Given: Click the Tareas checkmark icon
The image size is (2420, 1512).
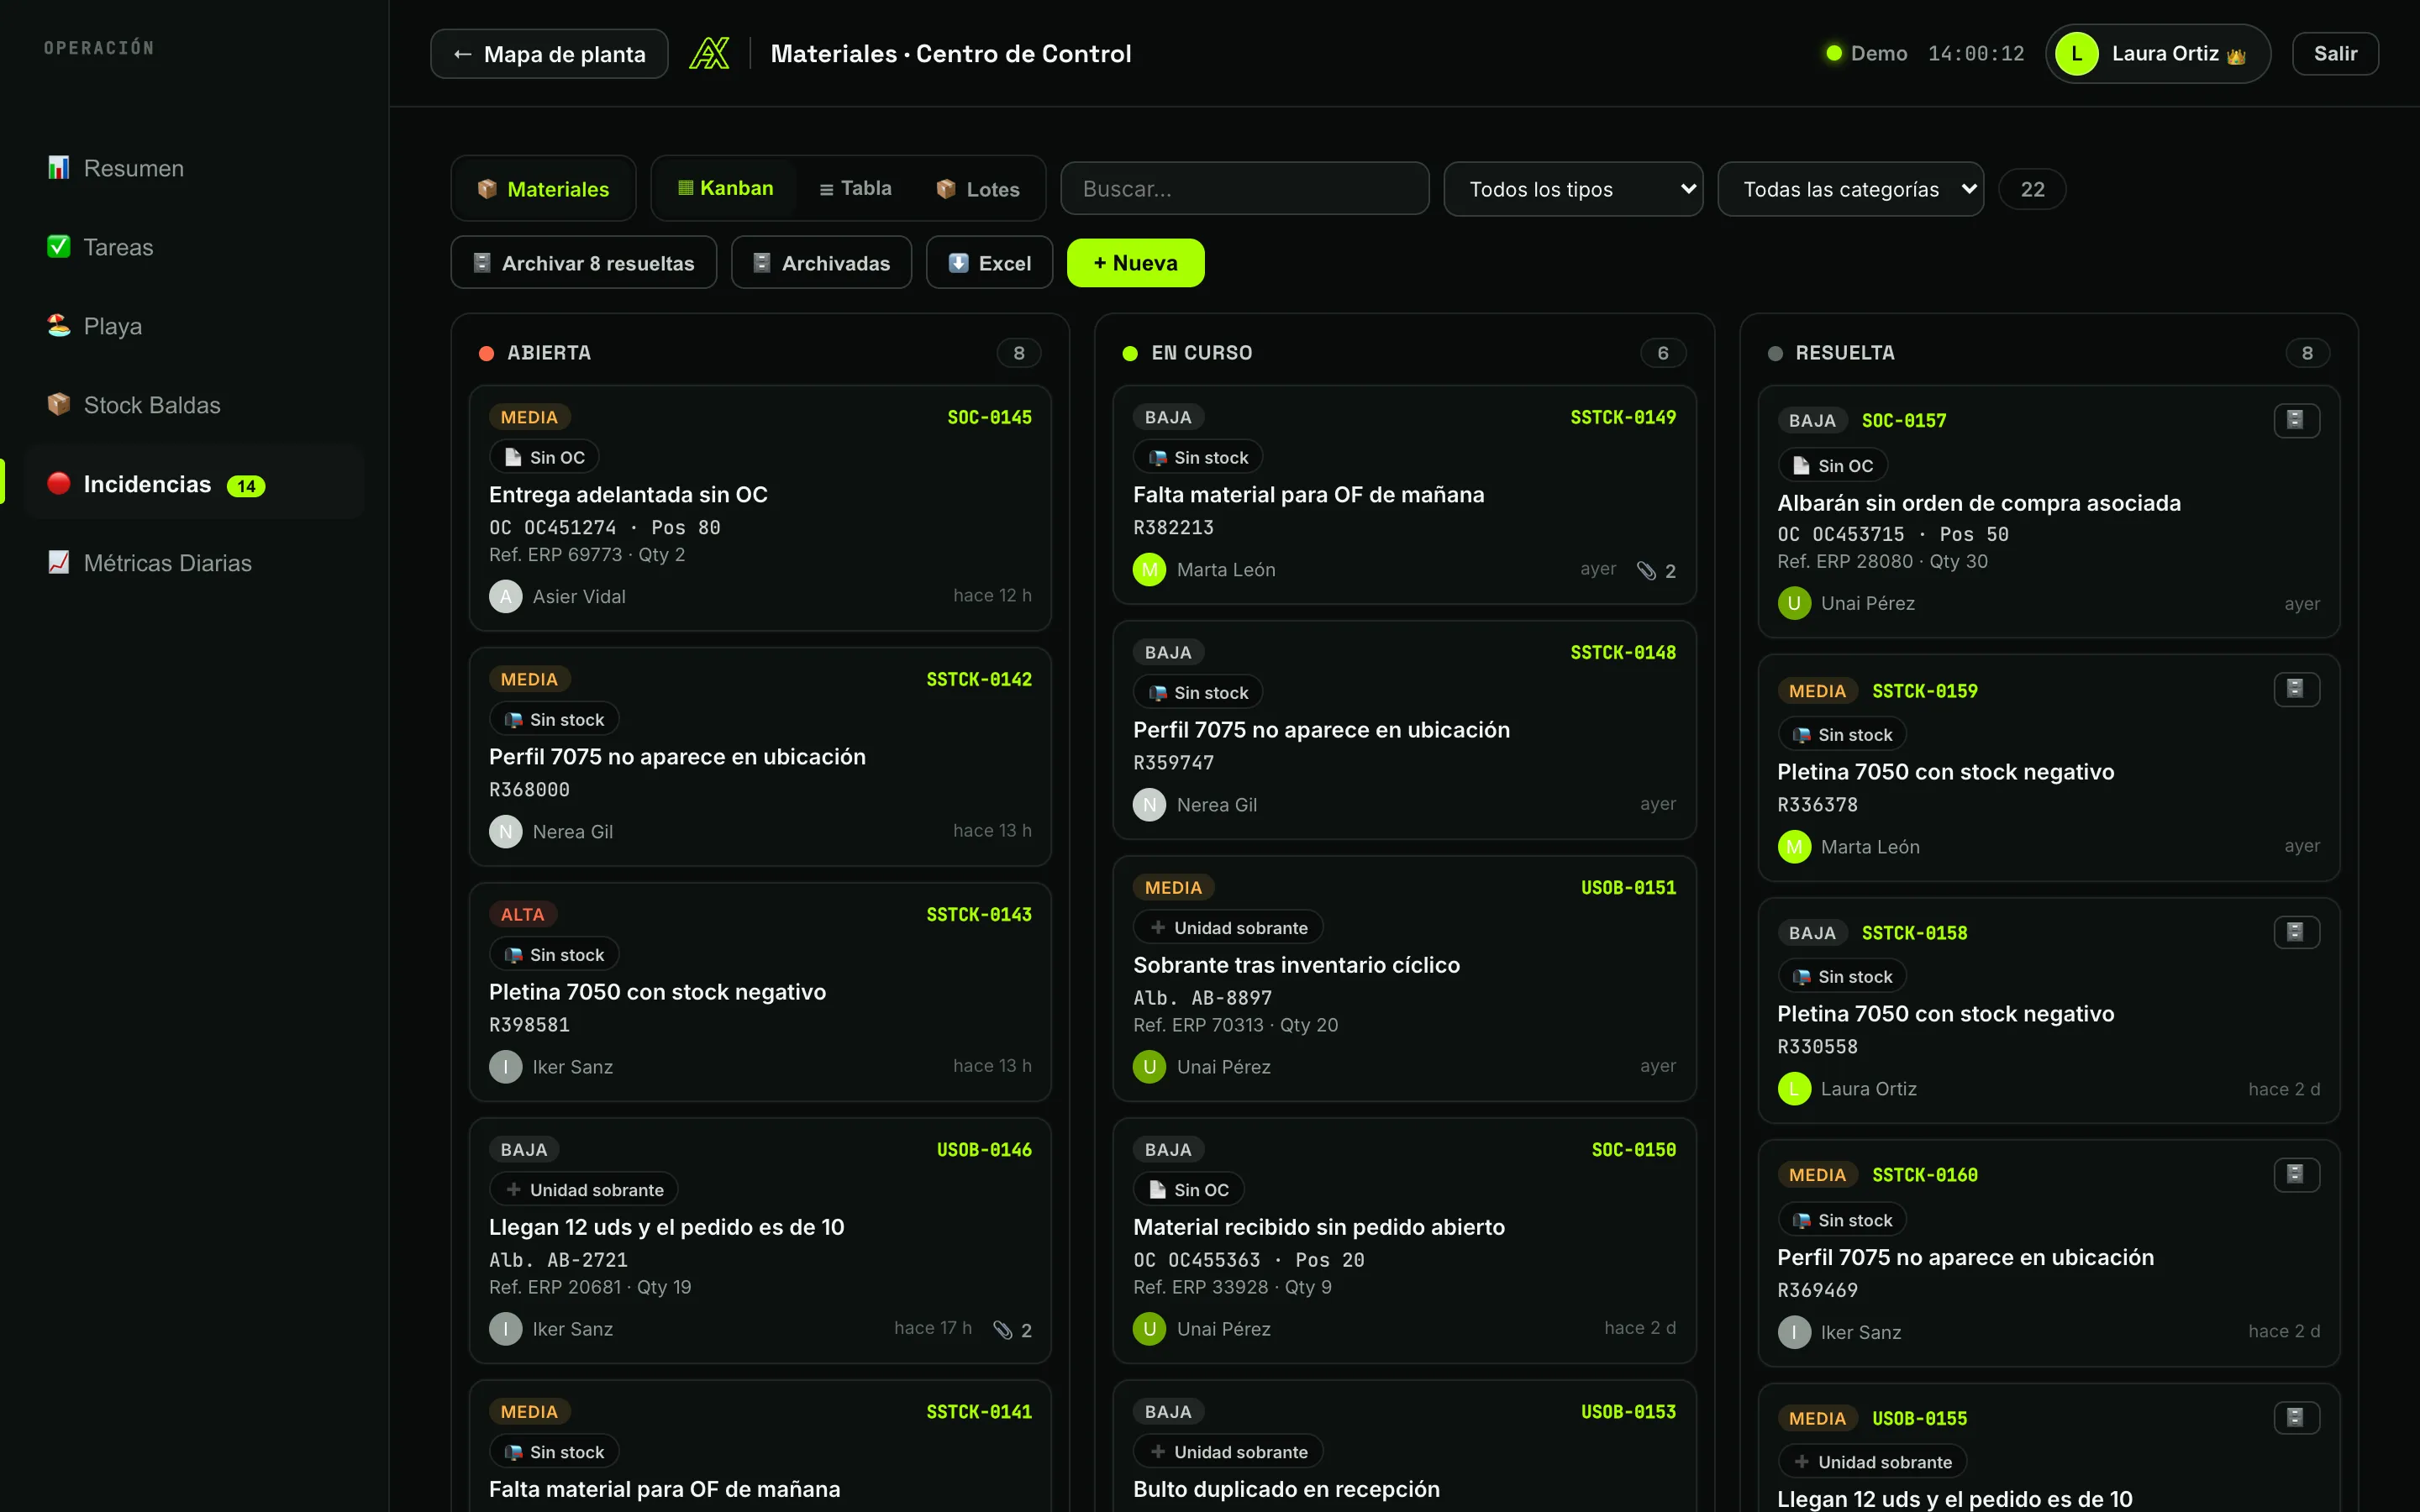Looking at the screenshot, I should click(59, 246).
